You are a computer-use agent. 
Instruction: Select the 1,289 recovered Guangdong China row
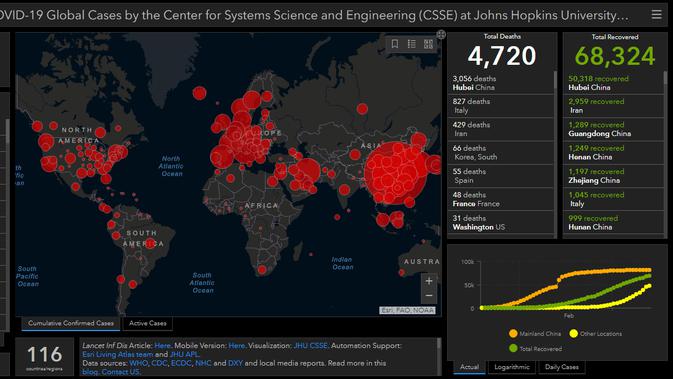614,129
